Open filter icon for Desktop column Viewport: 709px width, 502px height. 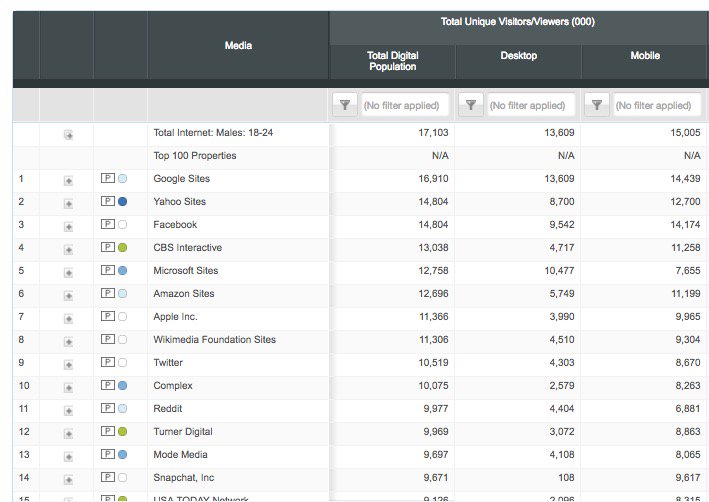tap(471, 105)
